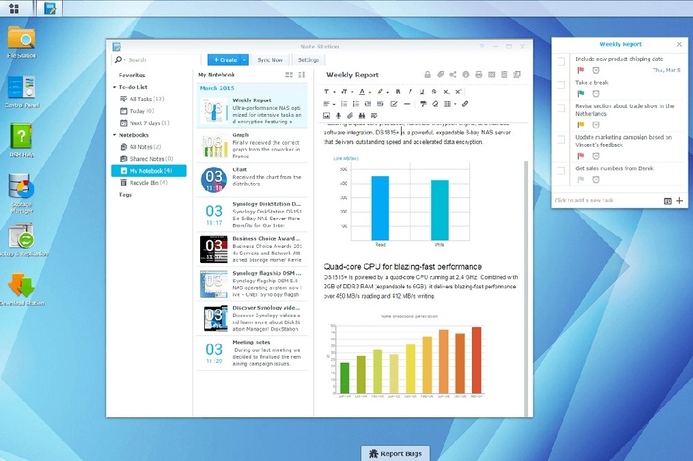Open note information icon
Viewport: 693px width, 461px height.
point(466,75)
